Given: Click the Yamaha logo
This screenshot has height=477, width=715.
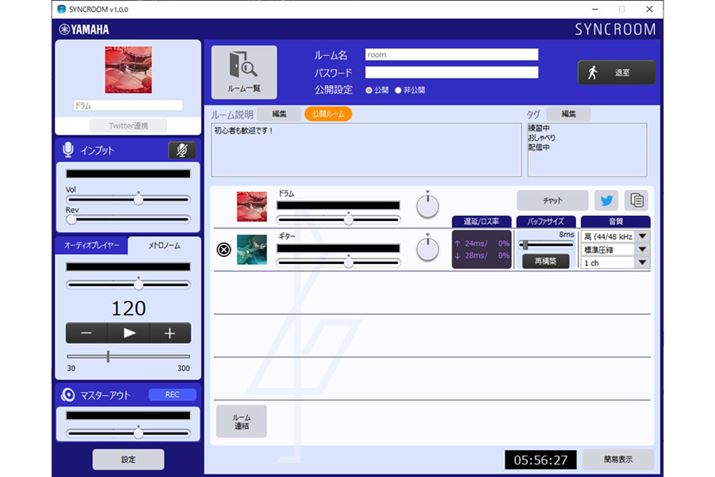Looking at the screenshot, I should pyautogui.click(x=84, y=30).
